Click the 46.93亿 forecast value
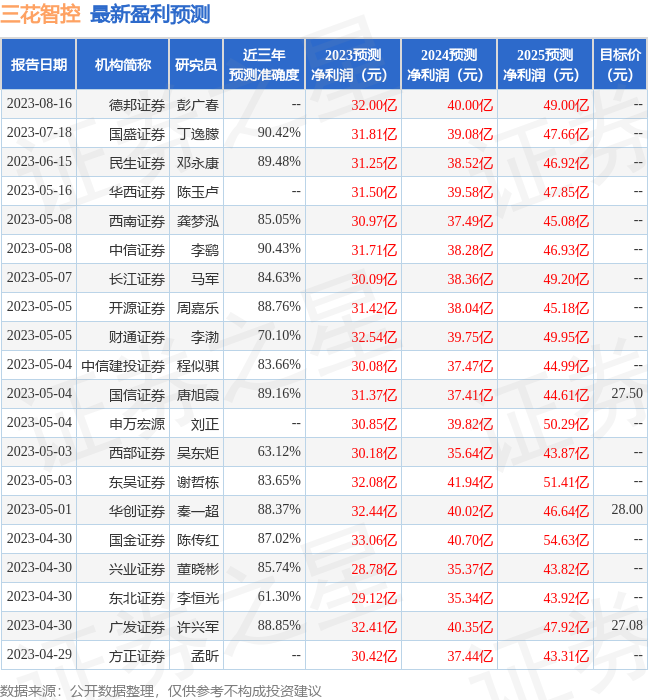Viewport: 648px width, 700px height. click(566, 250)
